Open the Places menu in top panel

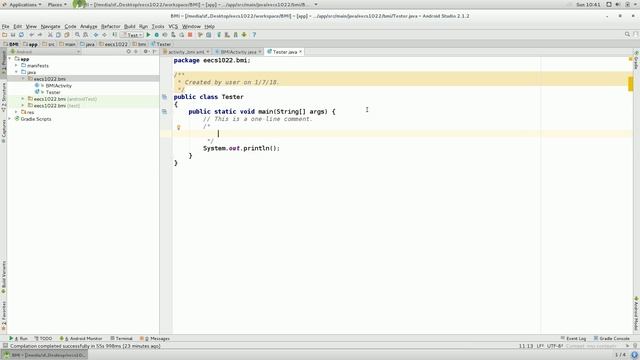tap(57, 4)
